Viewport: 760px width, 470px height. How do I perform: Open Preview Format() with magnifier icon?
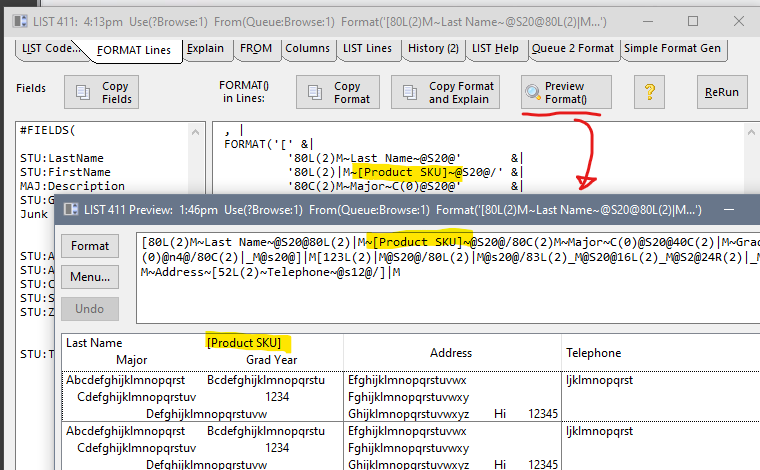coord(566,93)
